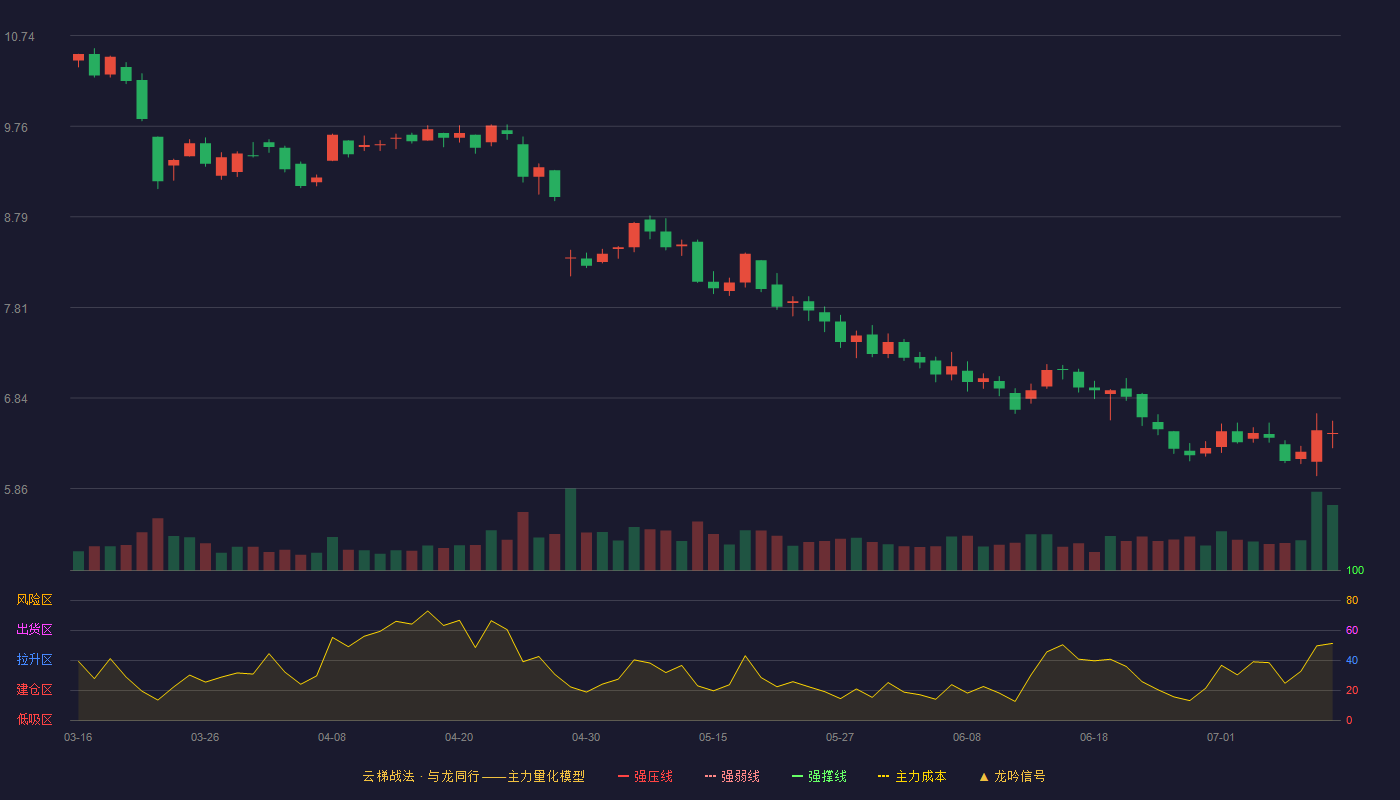Click the 03-16 date axis label

[78, 737]
